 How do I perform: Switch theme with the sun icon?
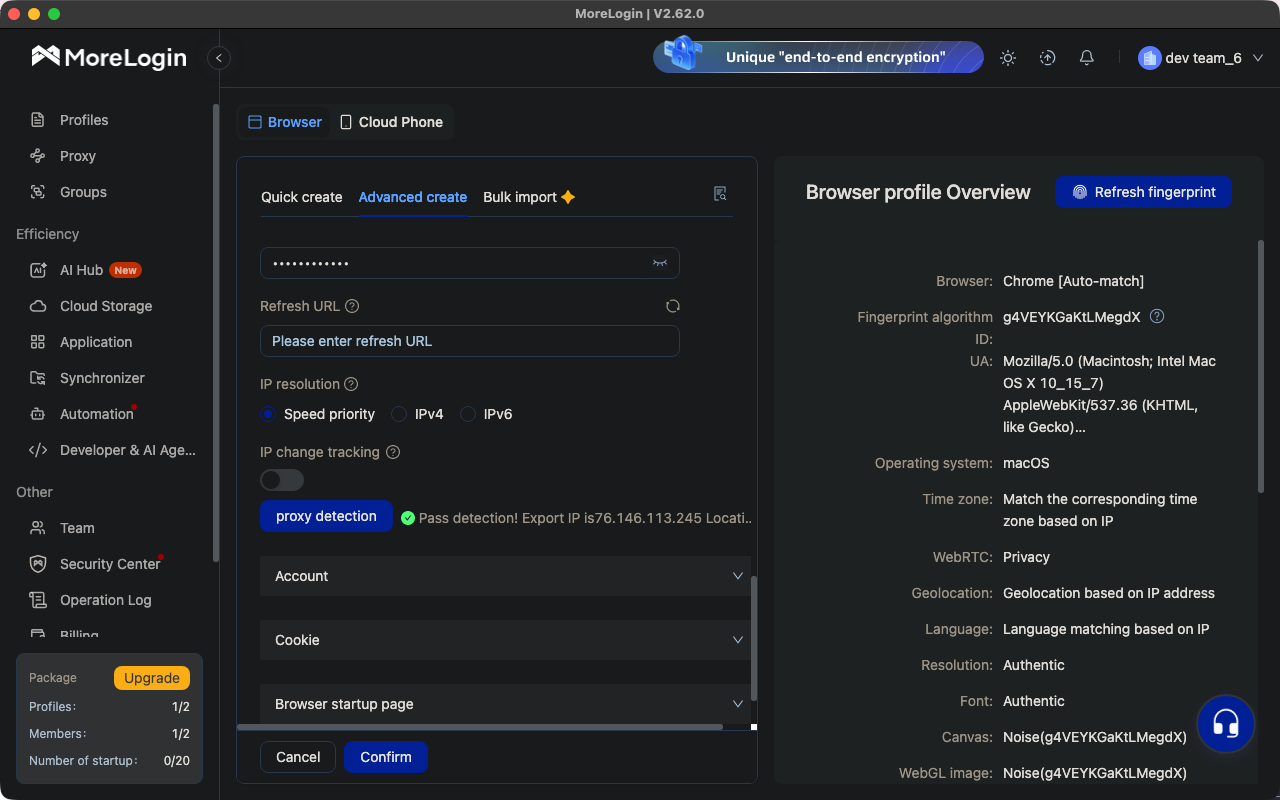[x=1008, y=58]
